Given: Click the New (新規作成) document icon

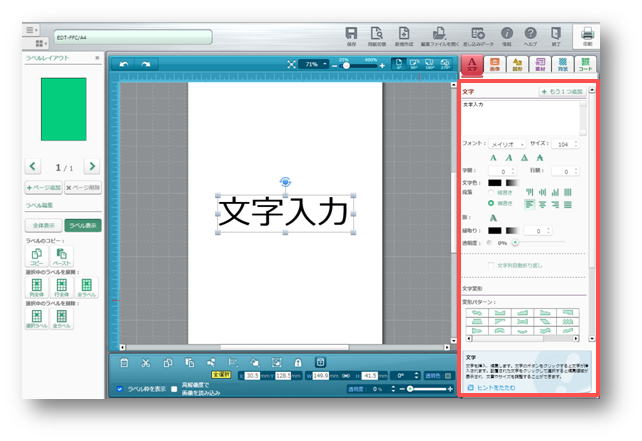Looking at the screenshot, I should [404, 34].
